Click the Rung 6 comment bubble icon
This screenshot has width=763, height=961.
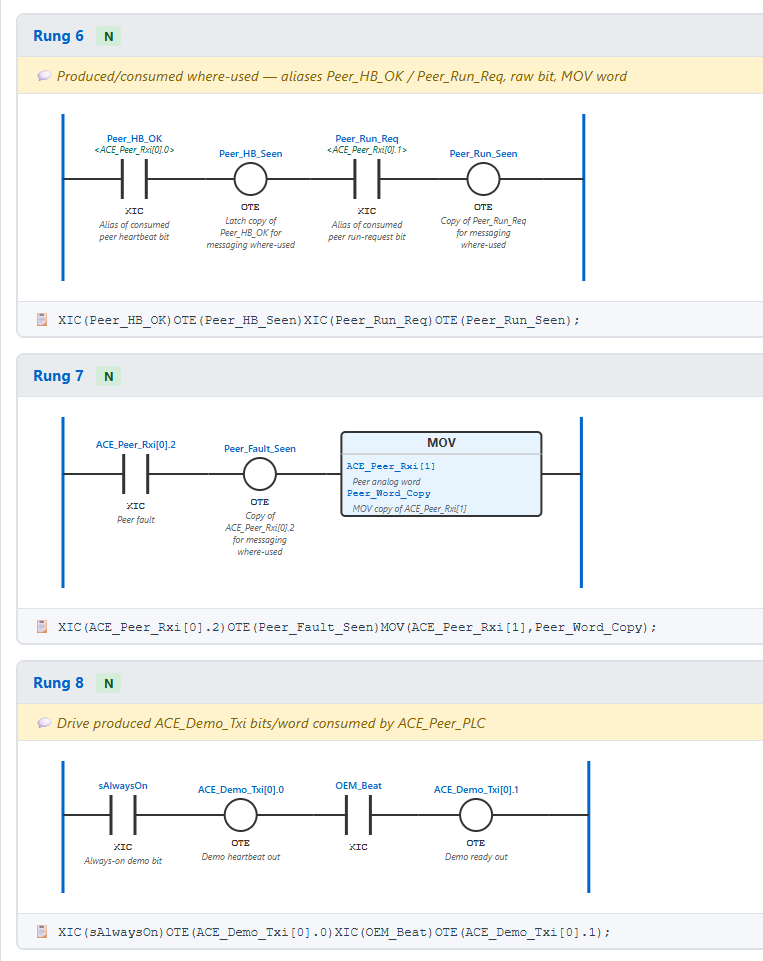click(x=44, y=76)
